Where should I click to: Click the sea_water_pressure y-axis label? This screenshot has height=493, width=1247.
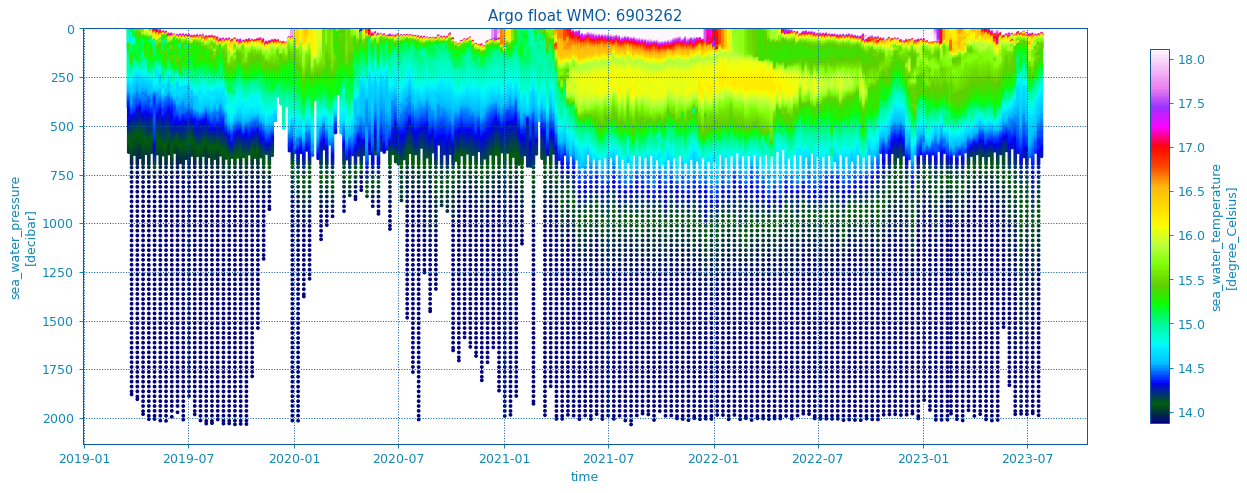[x=22, y=237]
